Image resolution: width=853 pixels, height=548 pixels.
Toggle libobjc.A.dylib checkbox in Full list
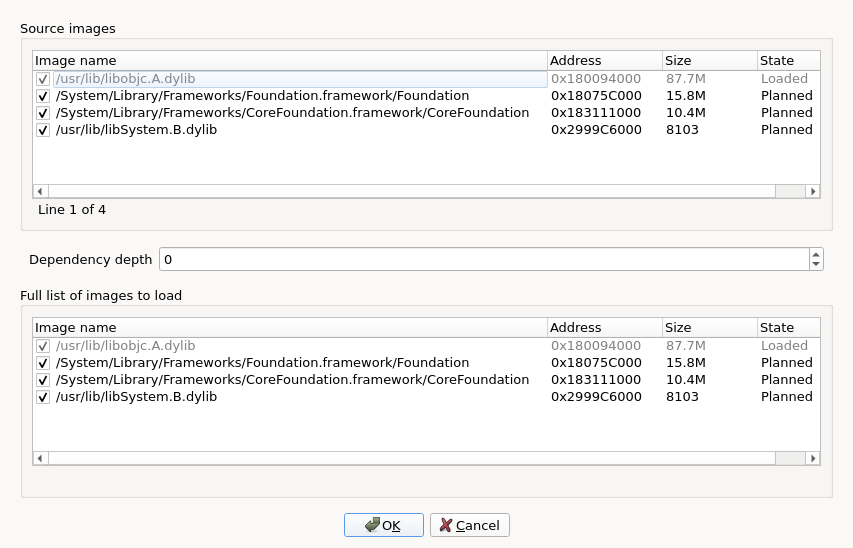tap(43, 347)
